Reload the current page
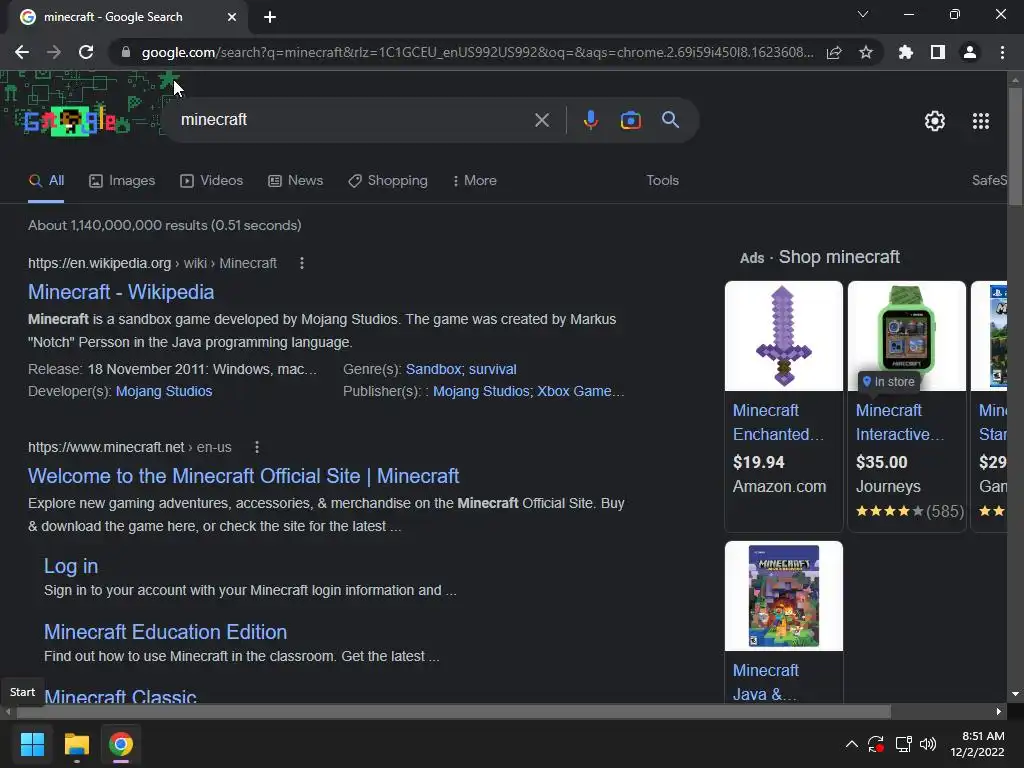This screenshot has height=768, width=1024. pos(86,52)
